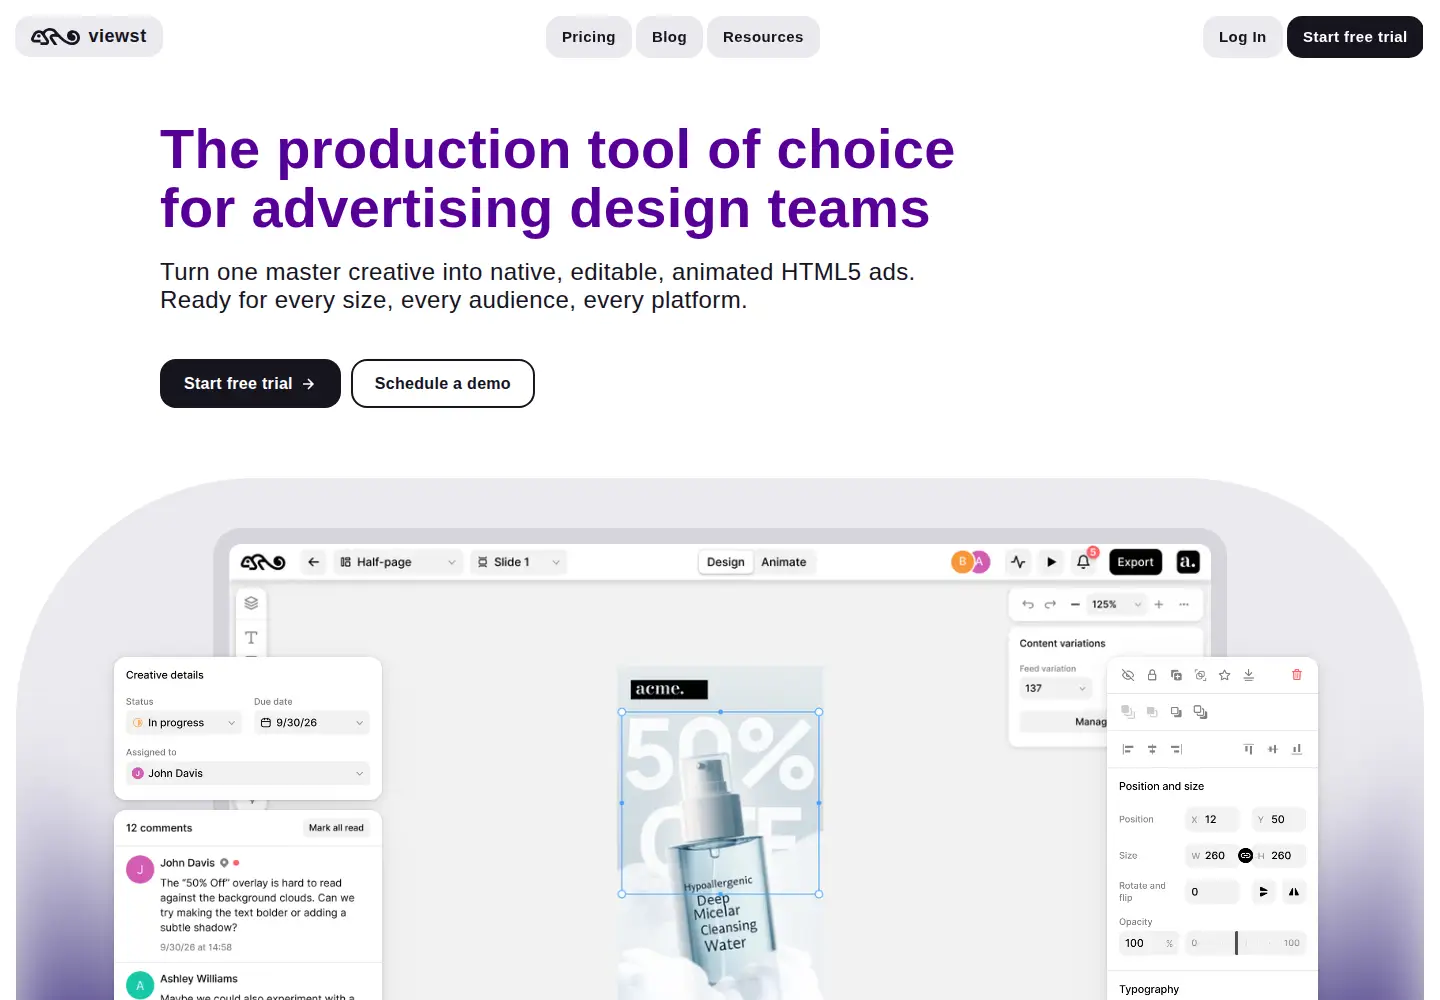
Task: Open the 9/30/26 due date dropdown
Action: coord(312,723)
